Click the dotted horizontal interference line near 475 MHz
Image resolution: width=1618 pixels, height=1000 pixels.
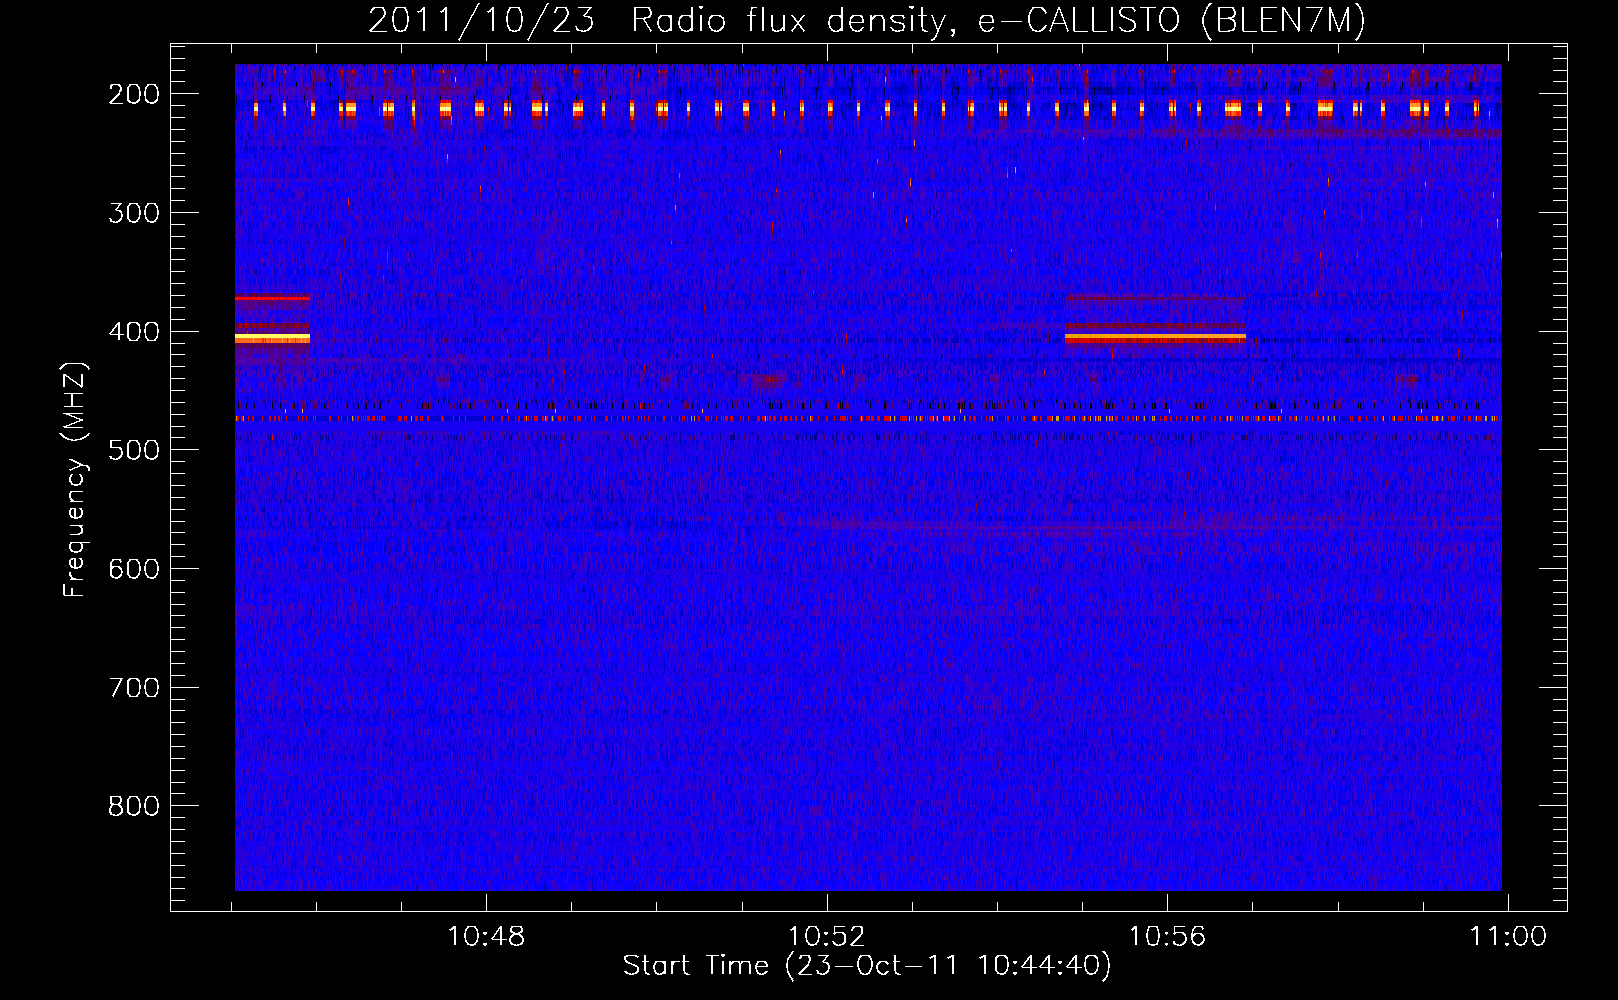pos(867,419)
